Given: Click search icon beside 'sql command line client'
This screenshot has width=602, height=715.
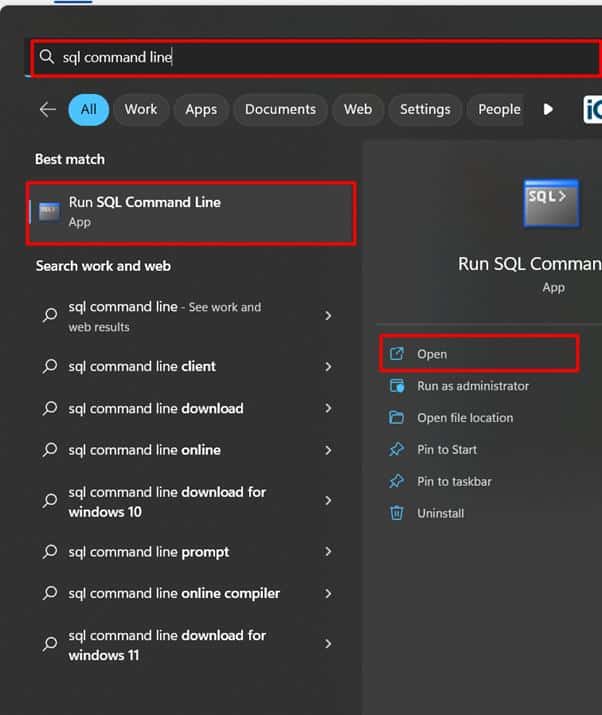Looking at the screenshot, I should (x=50, y=366).
